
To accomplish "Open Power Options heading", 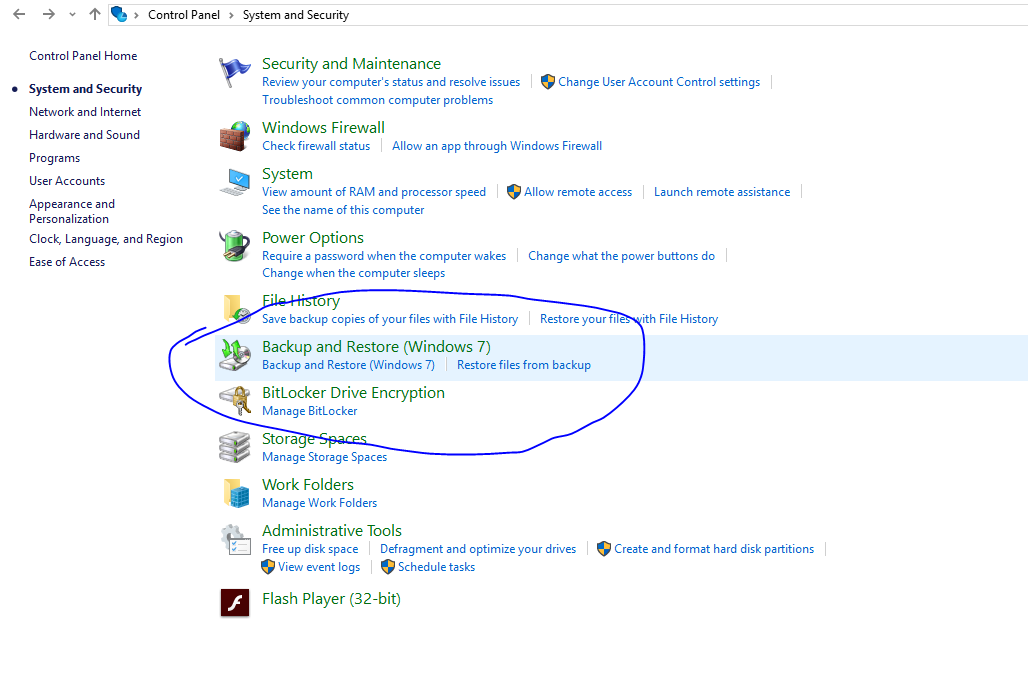I will click(x=313, y=237).
